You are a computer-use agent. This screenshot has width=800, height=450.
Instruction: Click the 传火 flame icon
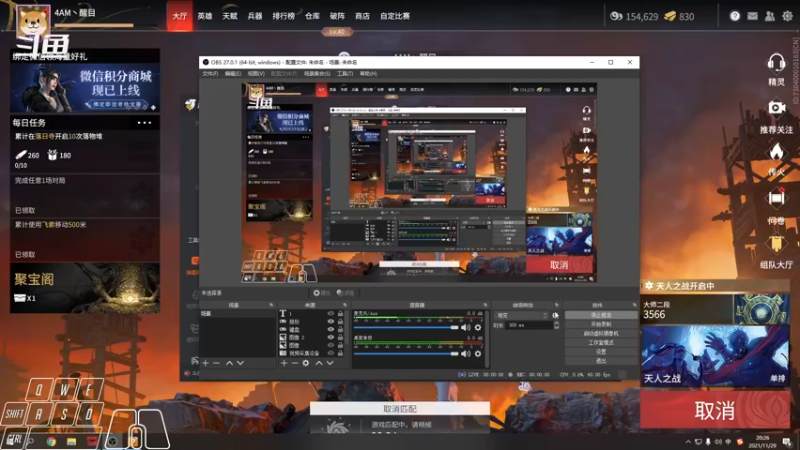[x=776, y=152]
